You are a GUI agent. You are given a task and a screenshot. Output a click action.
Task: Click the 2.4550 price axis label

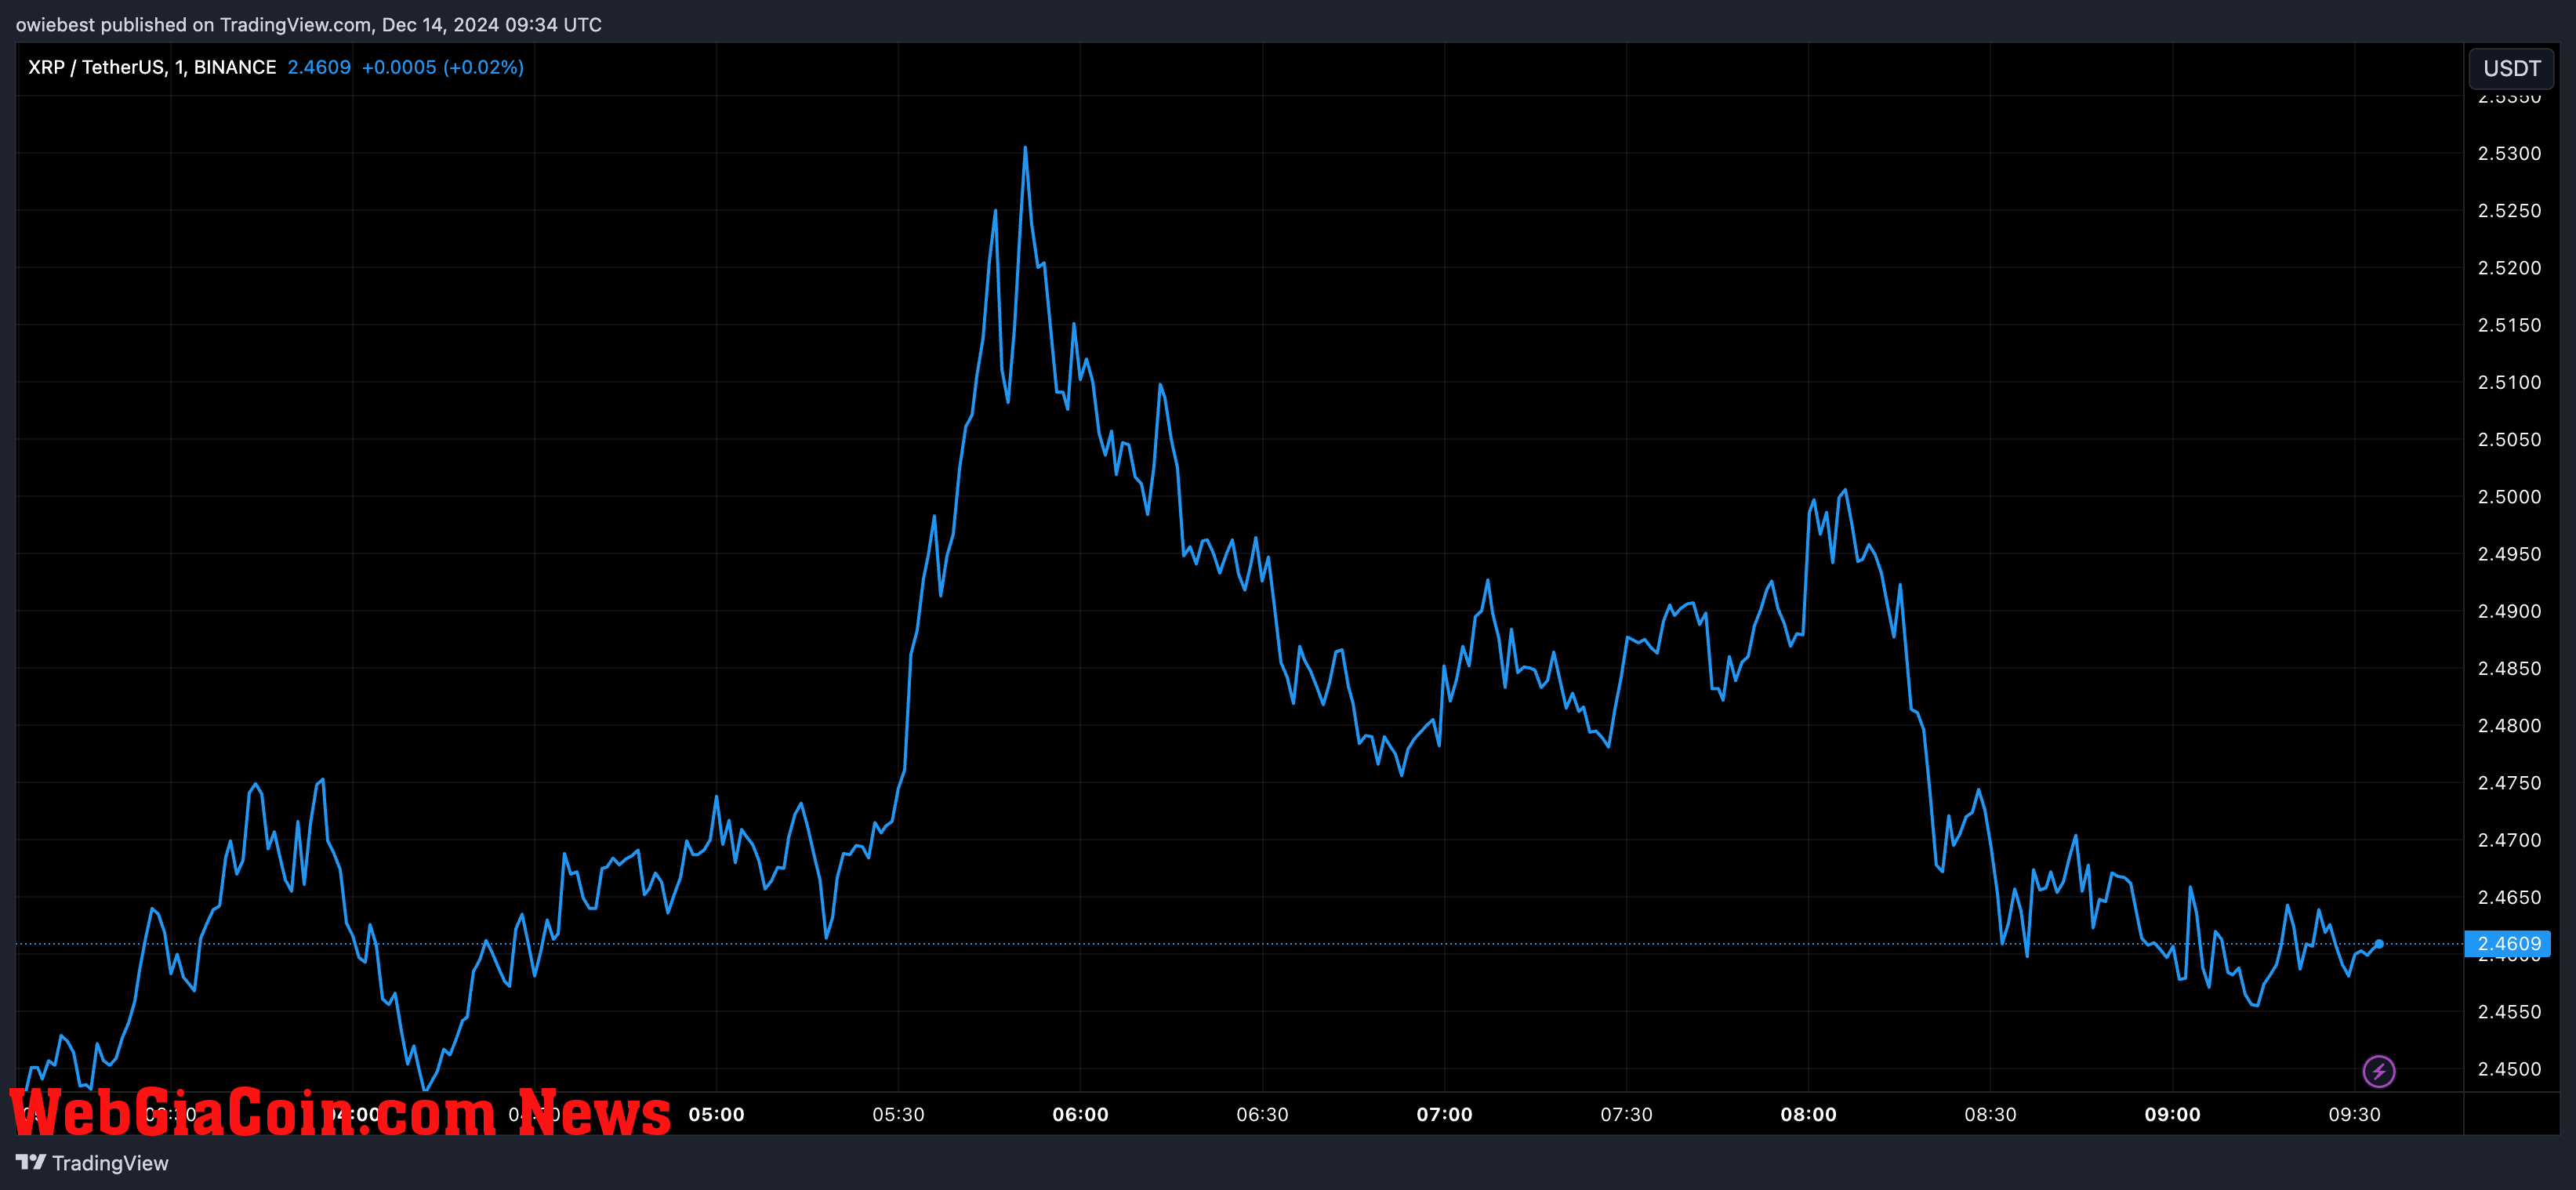(2509, 1011)
